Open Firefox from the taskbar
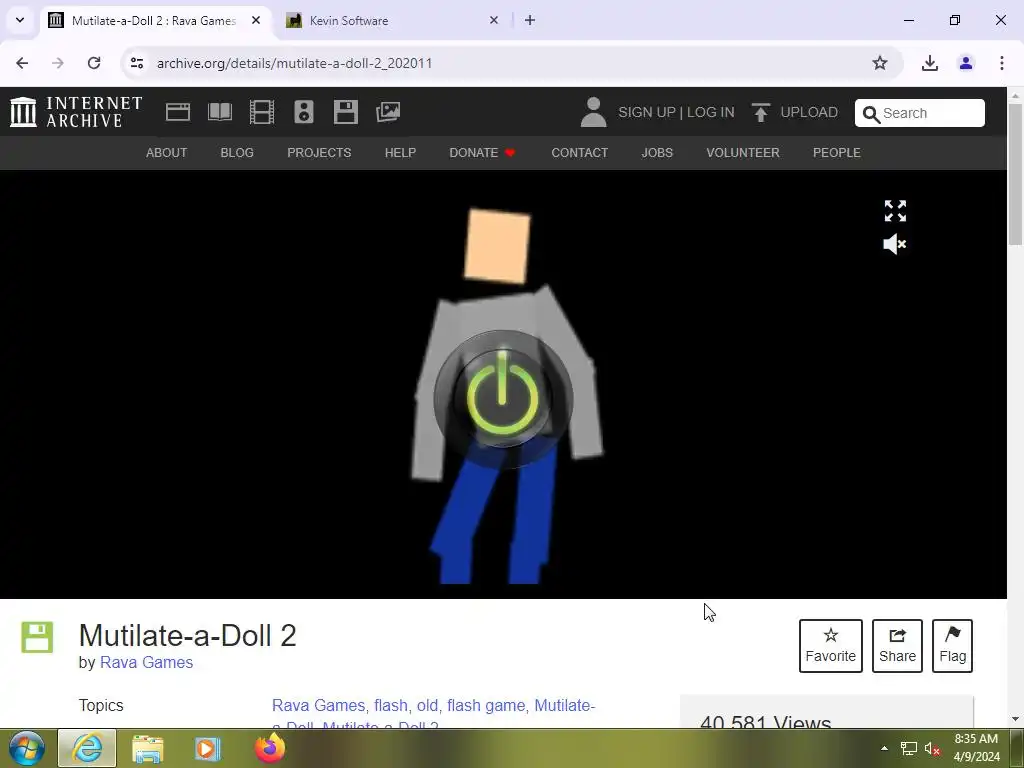Viewport: 1024px width, 768px height. click(x=270, y=748)
